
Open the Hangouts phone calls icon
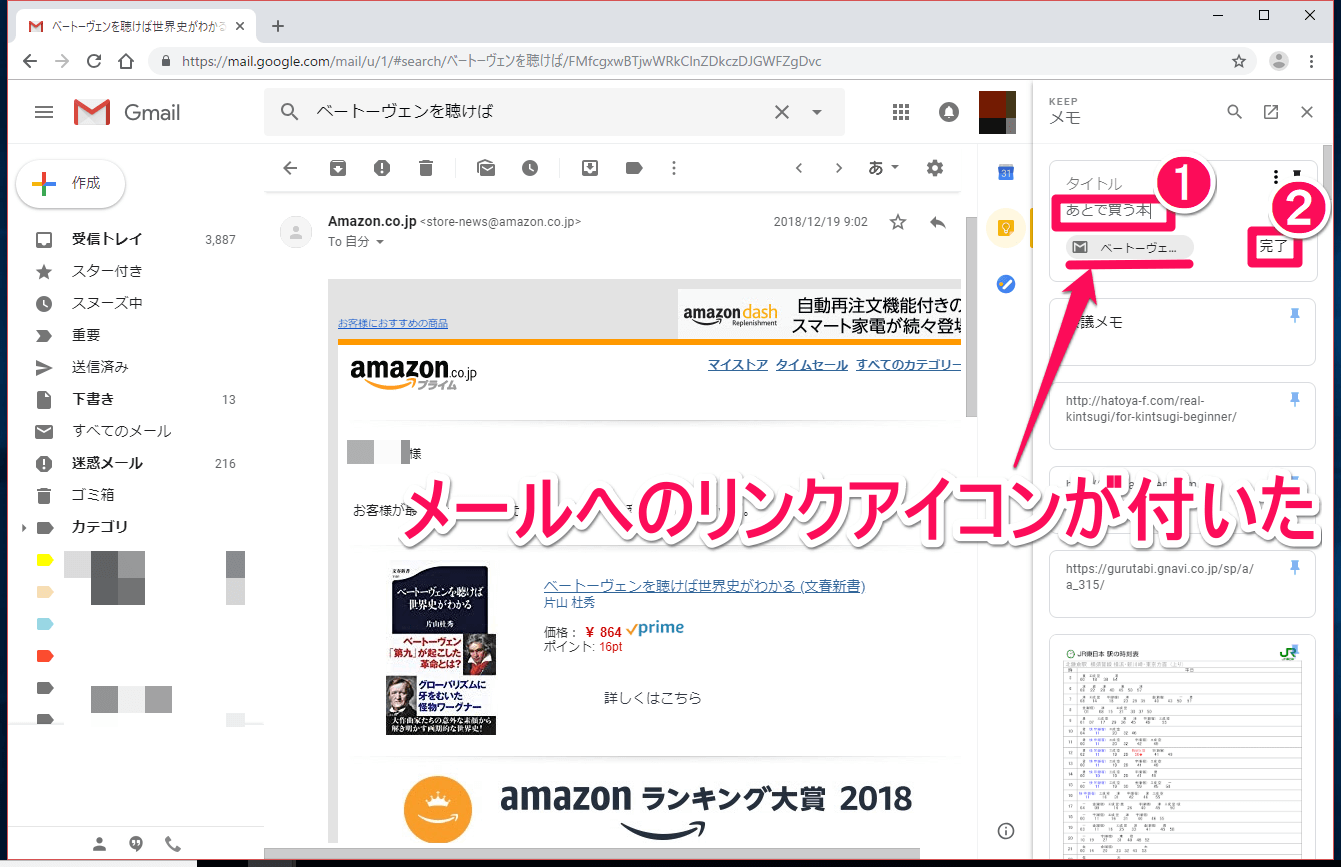point(173,842)
